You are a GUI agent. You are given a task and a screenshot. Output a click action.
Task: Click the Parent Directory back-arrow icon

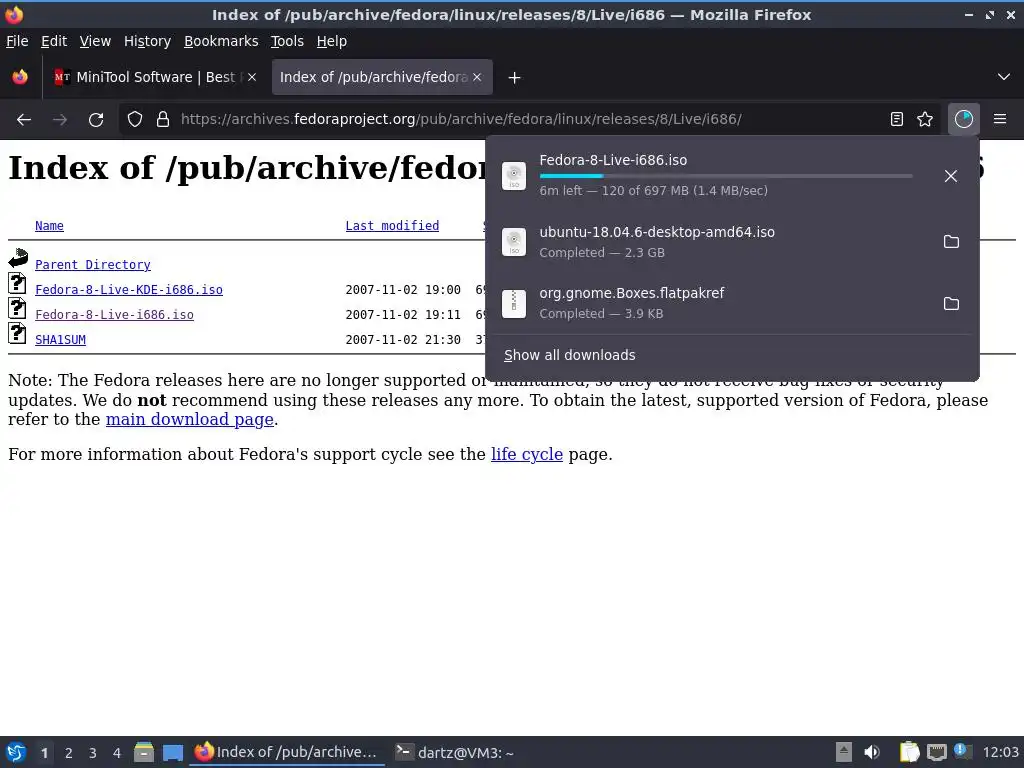pyautogui.click(x=18, y=258)
